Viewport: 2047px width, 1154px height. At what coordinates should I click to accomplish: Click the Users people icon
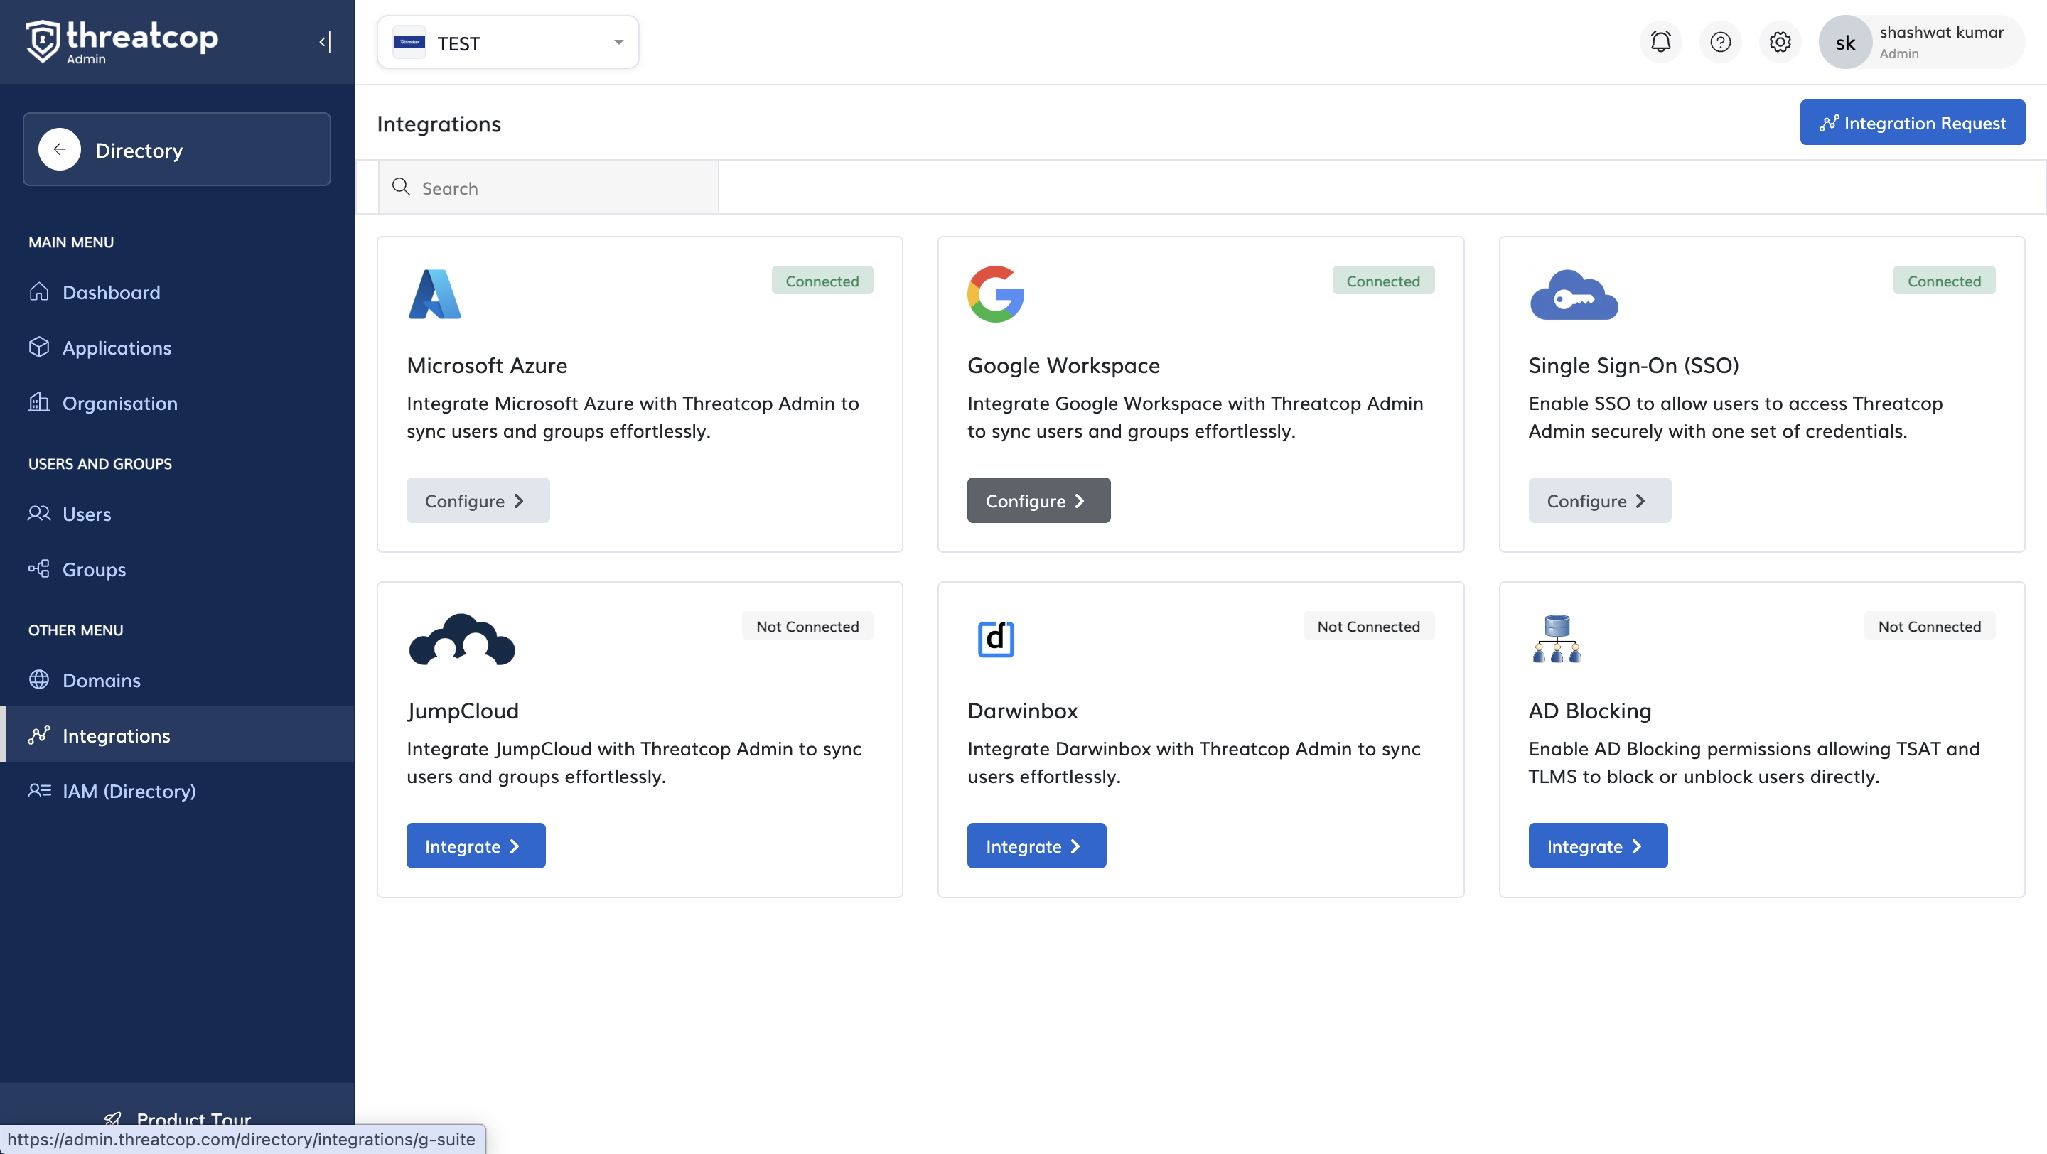pyautogui.click(x=39, y=514)
